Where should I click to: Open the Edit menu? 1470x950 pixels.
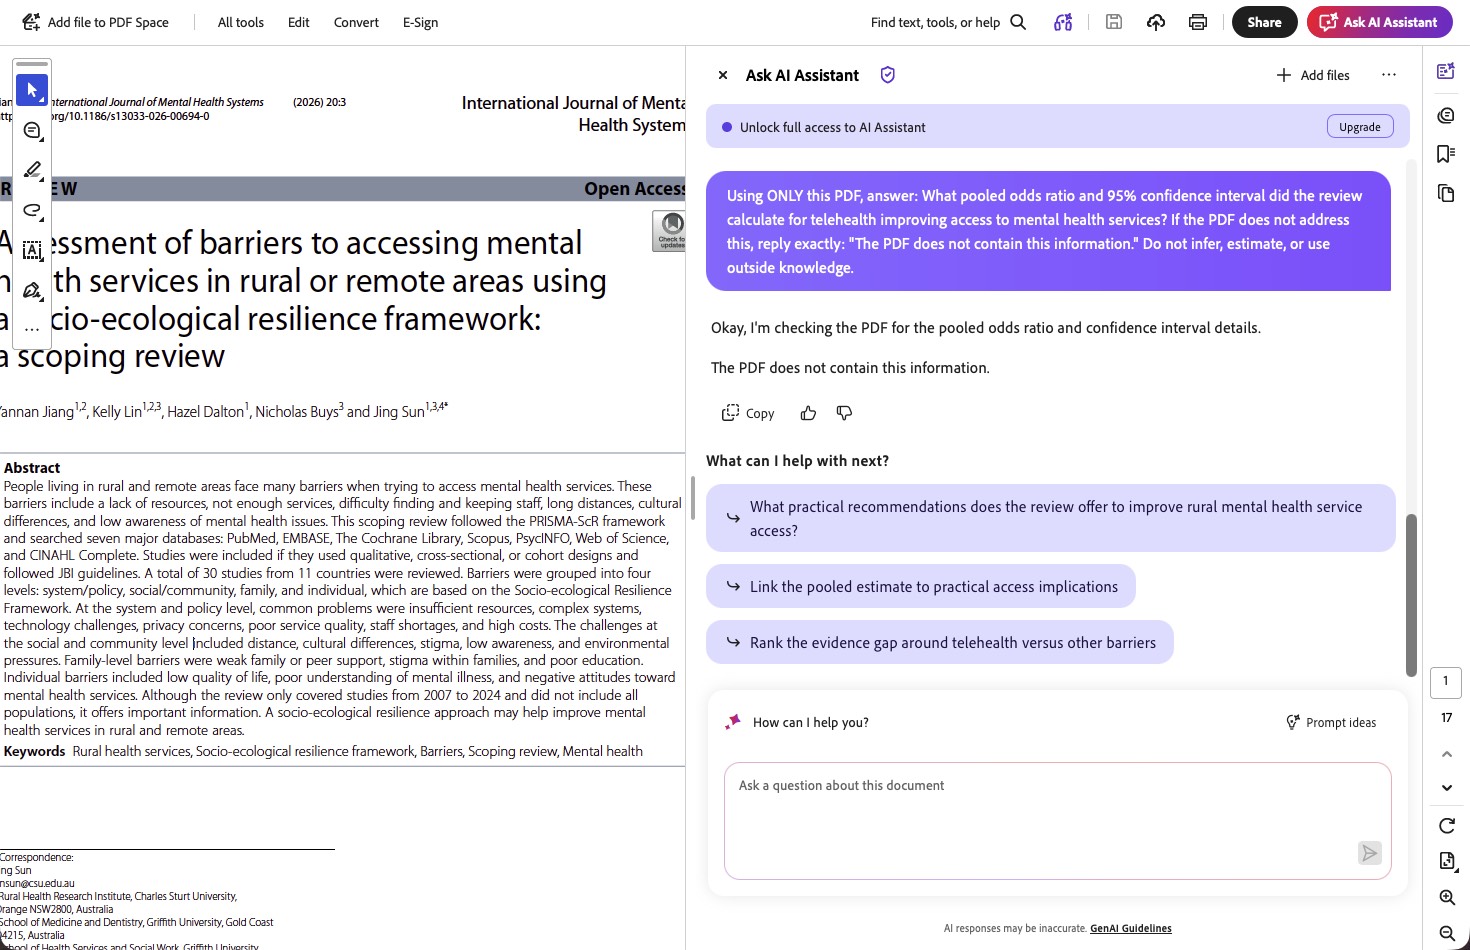pos(299,22)
